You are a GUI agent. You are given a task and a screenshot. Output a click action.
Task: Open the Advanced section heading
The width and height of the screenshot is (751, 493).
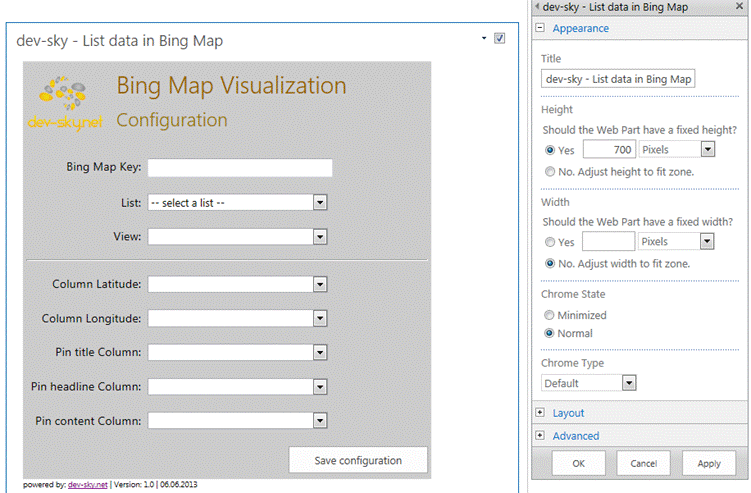576,436
